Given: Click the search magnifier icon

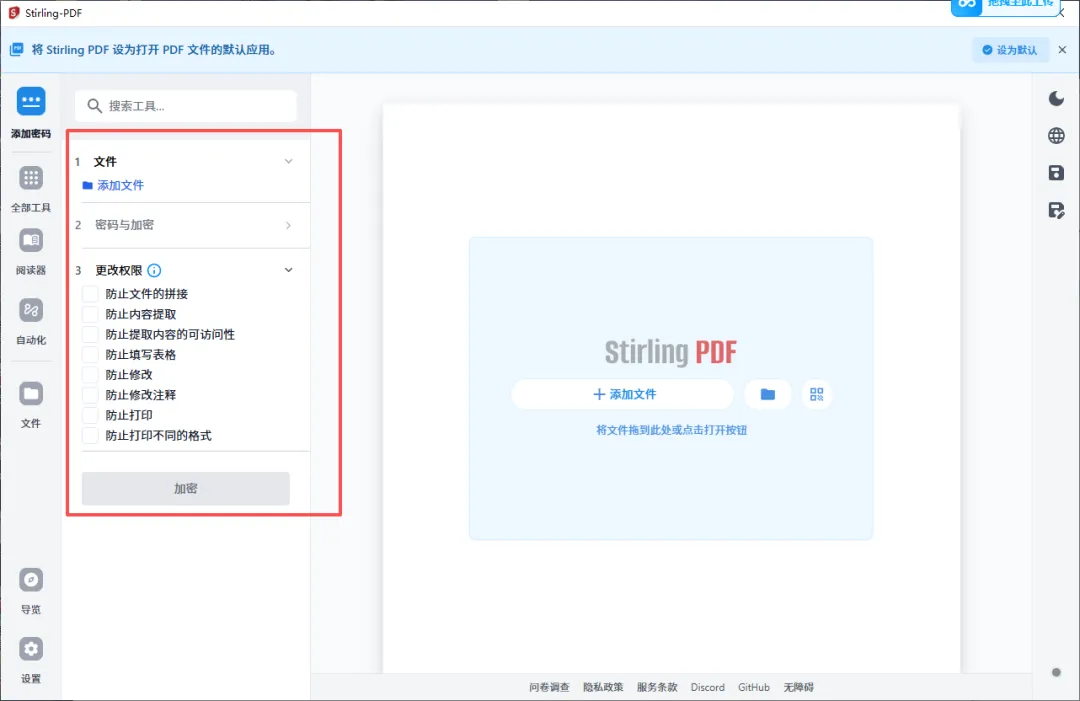Looking at the screenshot, I should click(94, 106).
